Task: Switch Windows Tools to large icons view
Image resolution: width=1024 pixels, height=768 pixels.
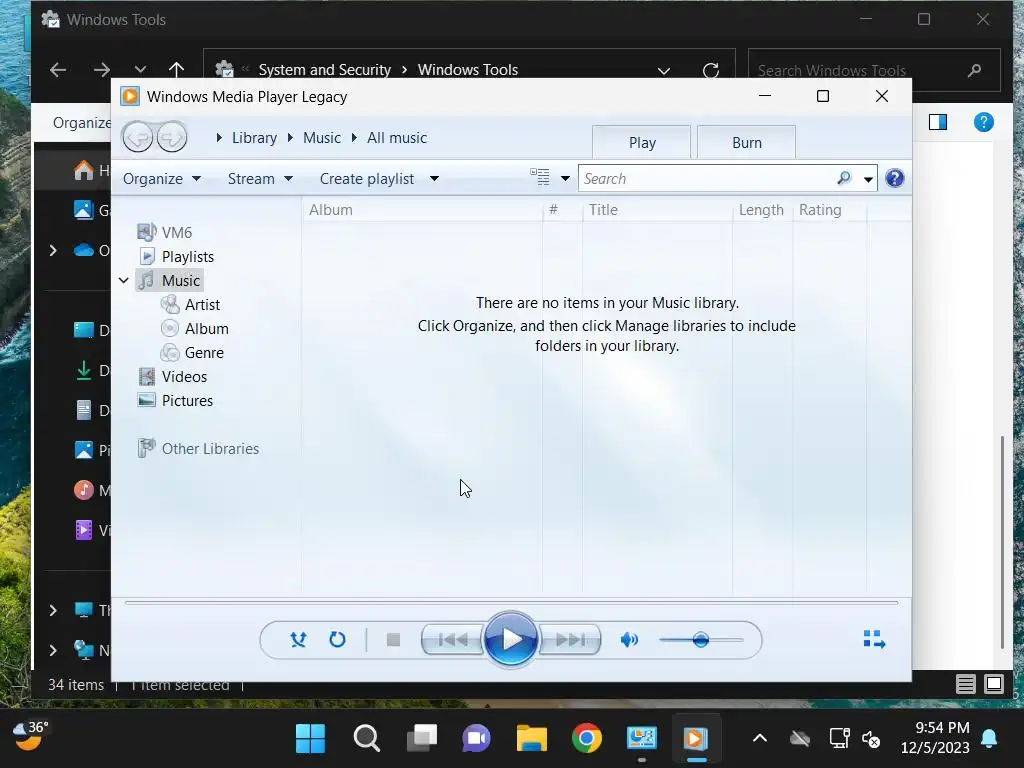Action: pyautogui.click(x=994, y=684)
